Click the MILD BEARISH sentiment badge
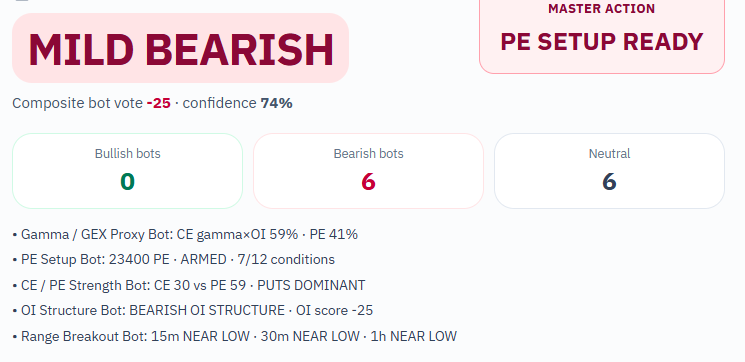The image size is (745, 362). [x=181, y=48]
